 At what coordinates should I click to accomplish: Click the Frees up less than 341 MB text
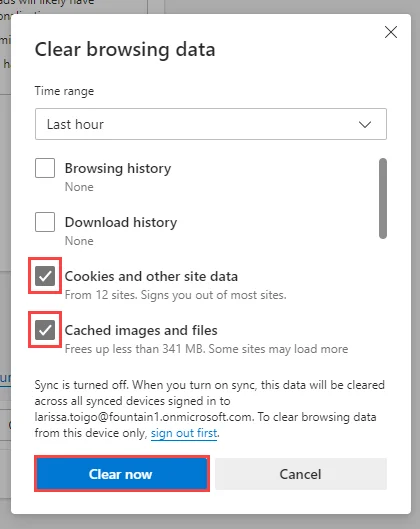point(206,349)
